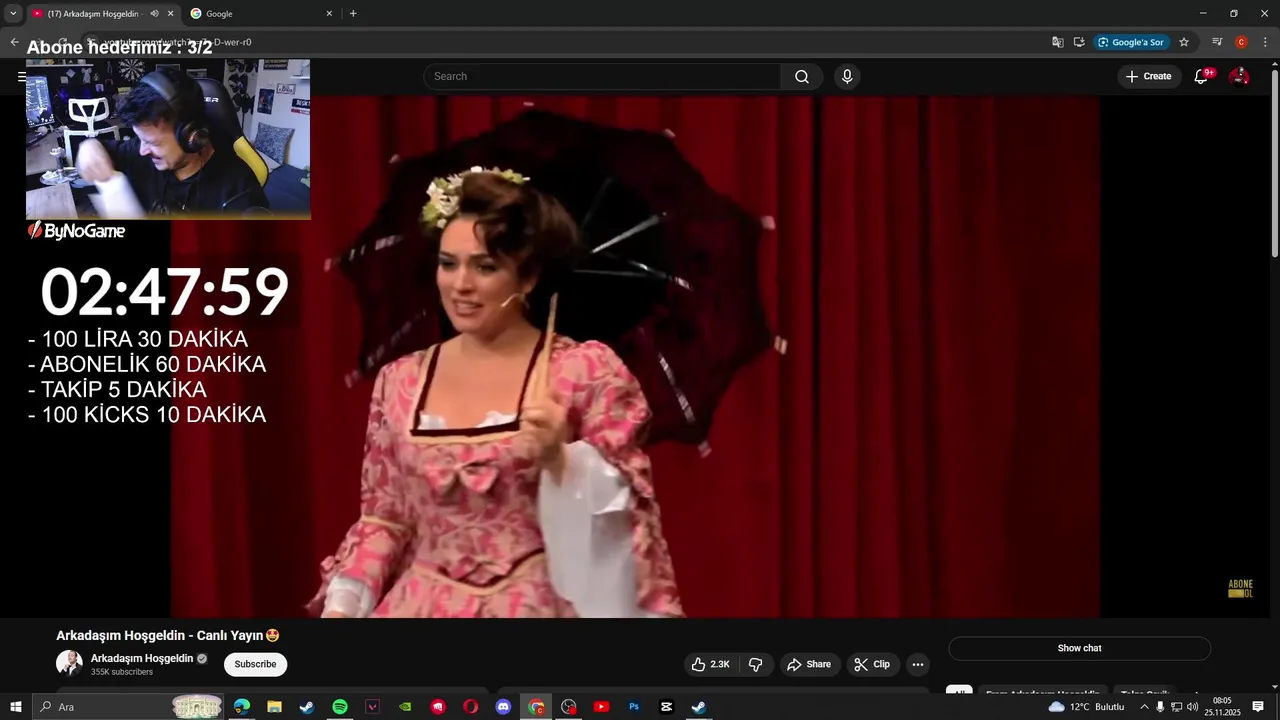Open the Chrome profile avatar
The height and width of the screenshot is (720, 1280).
tap(1241, 42)
